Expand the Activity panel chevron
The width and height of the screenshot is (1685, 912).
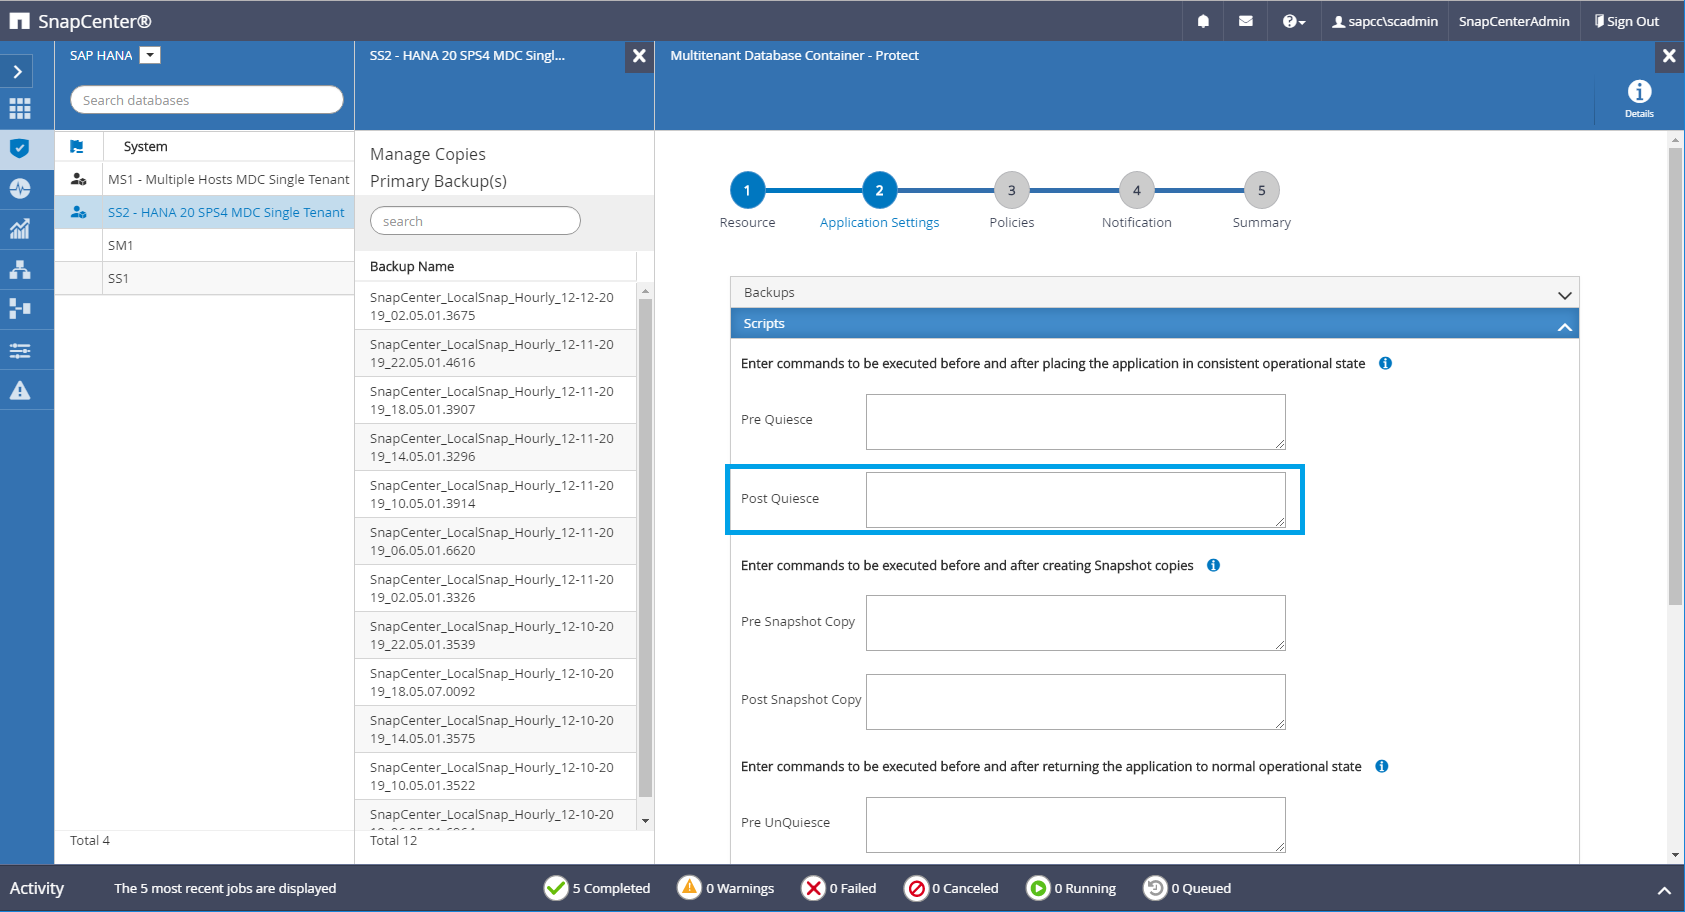pos(1664,890)
